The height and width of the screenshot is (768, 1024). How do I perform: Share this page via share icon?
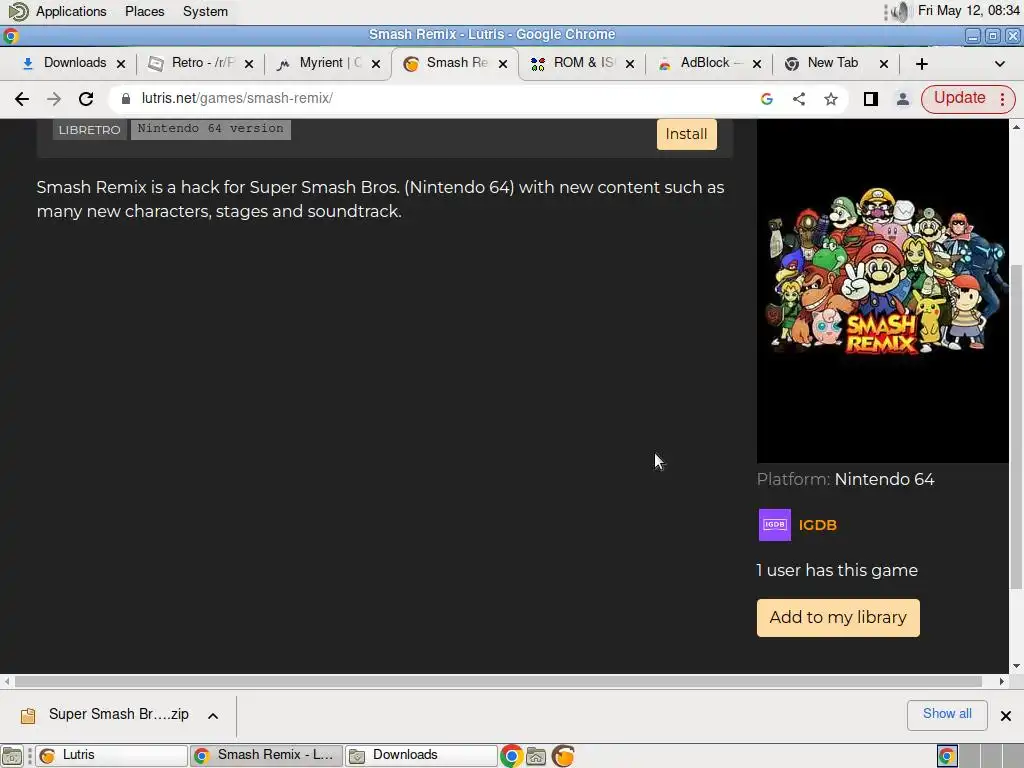tap(799, 99)
